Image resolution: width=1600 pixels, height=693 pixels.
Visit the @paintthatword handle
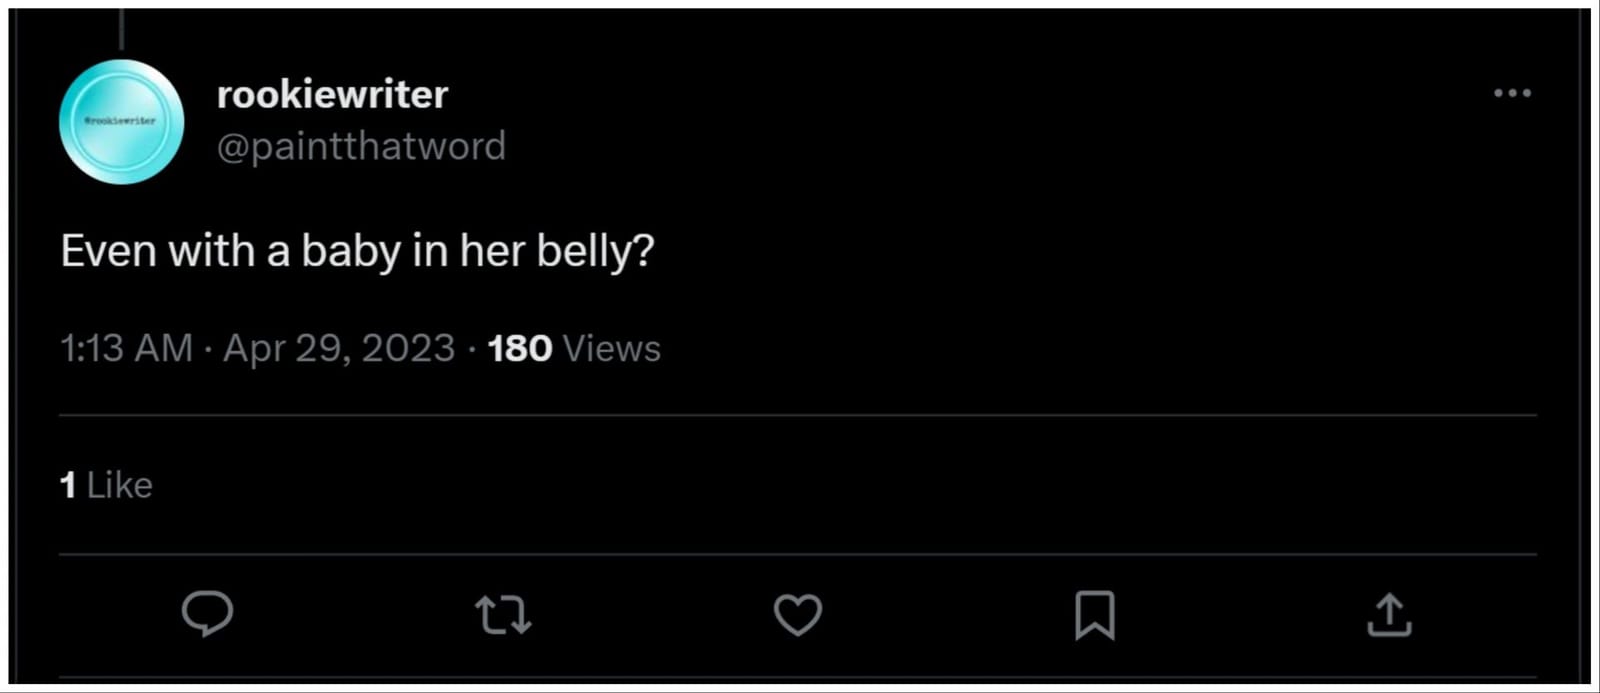(361, 146)
